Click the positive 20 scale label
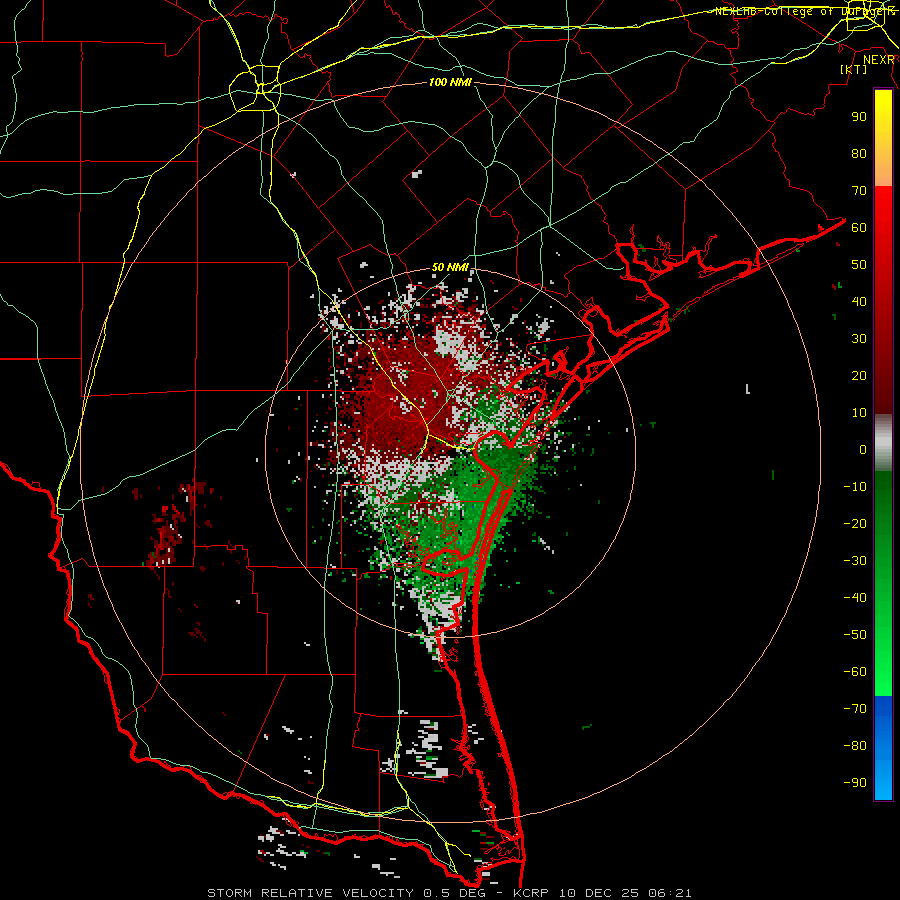This screenshot has height=900, width=900. [x=859, y=375]
